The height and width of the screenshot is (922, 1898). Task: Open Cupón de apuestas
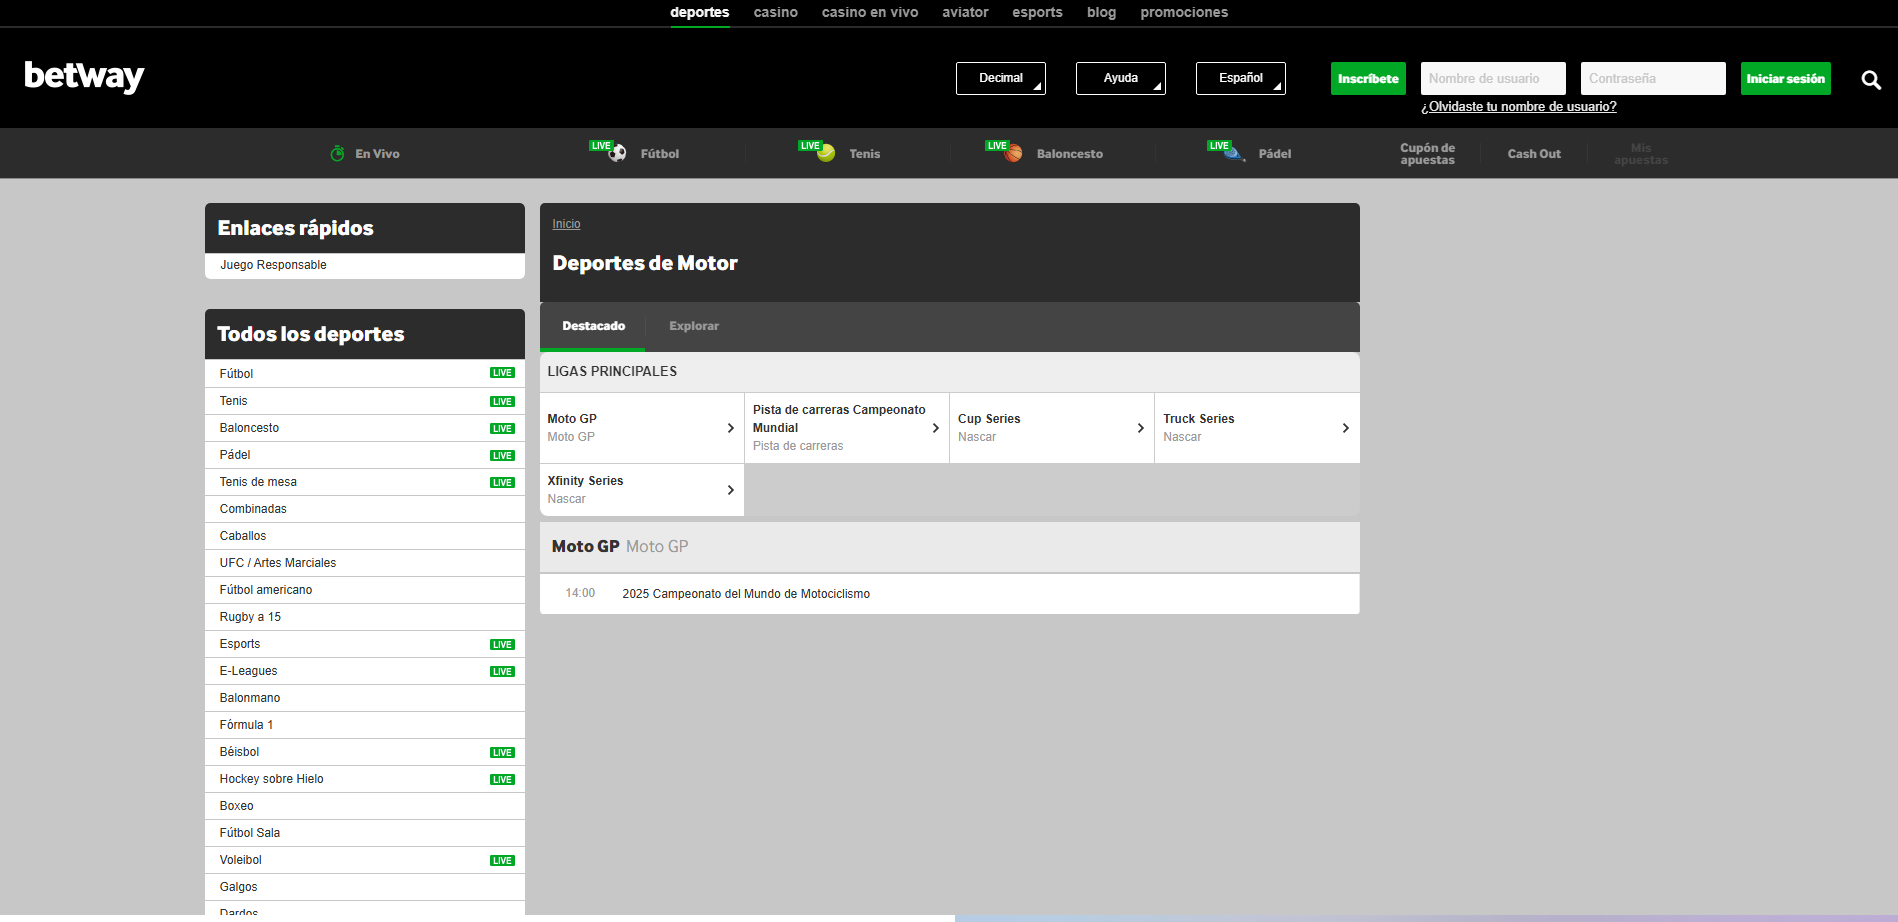(x=1427, y=154)
